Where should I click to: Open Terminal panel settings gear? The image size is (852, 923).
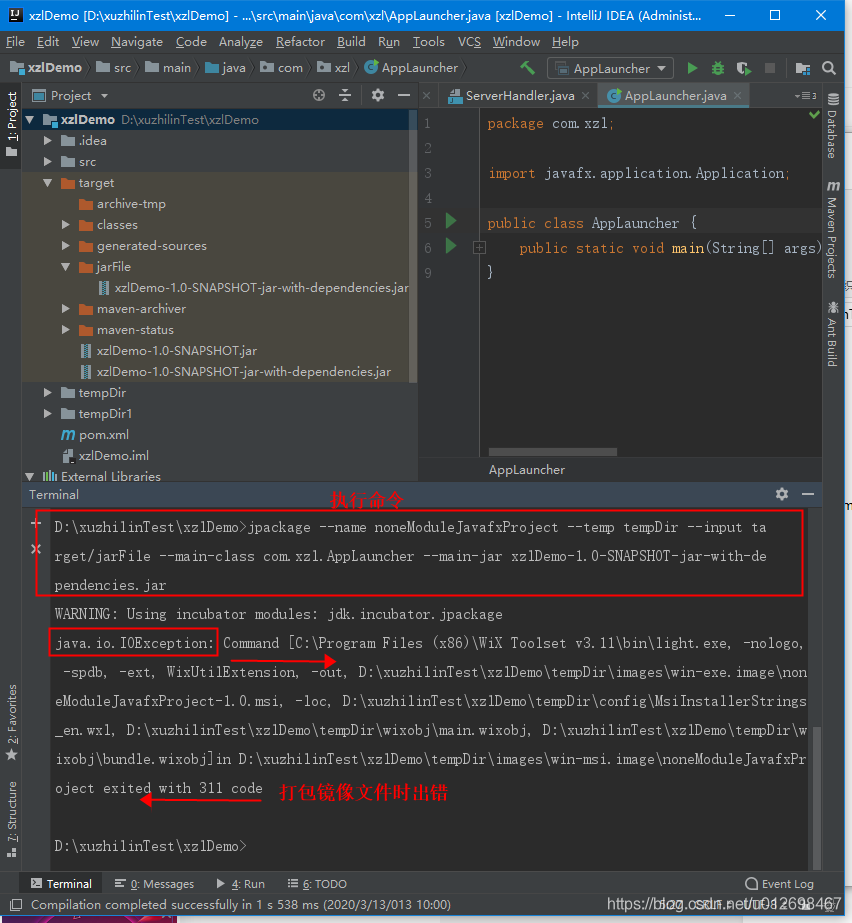[x=782, y=494]
